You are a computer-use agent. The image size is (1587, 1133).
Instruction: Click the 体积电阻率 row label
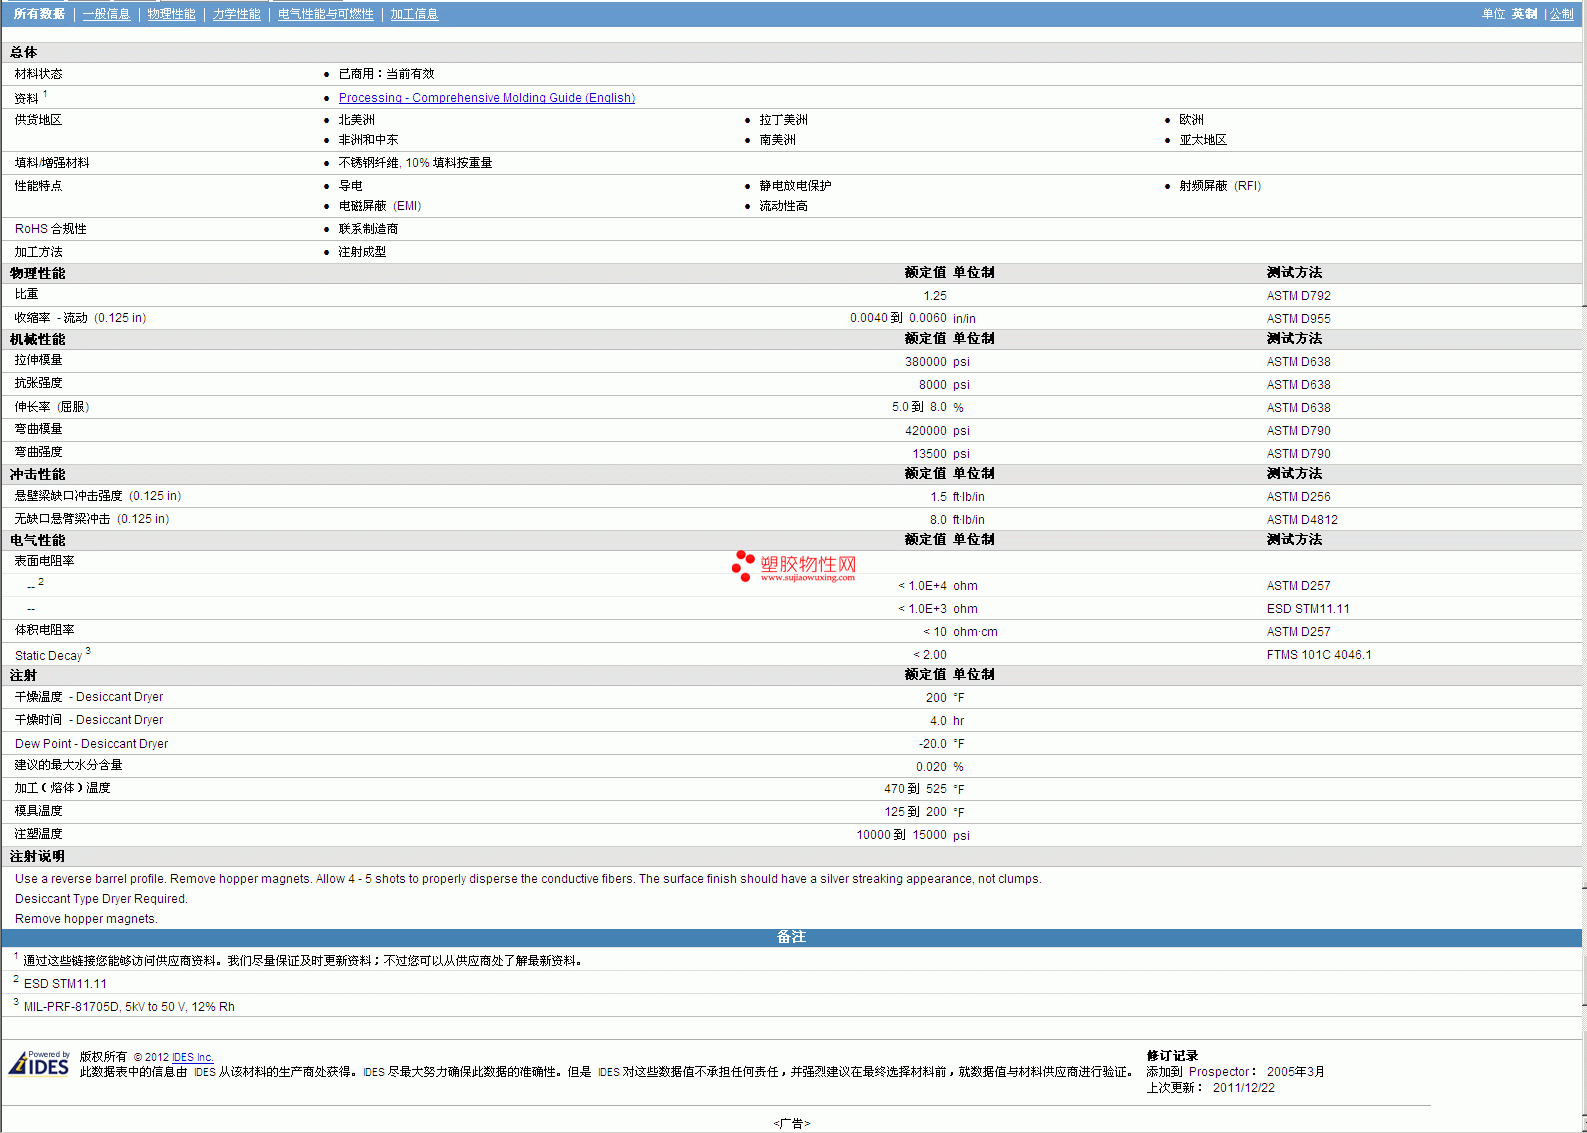point(44,630)
